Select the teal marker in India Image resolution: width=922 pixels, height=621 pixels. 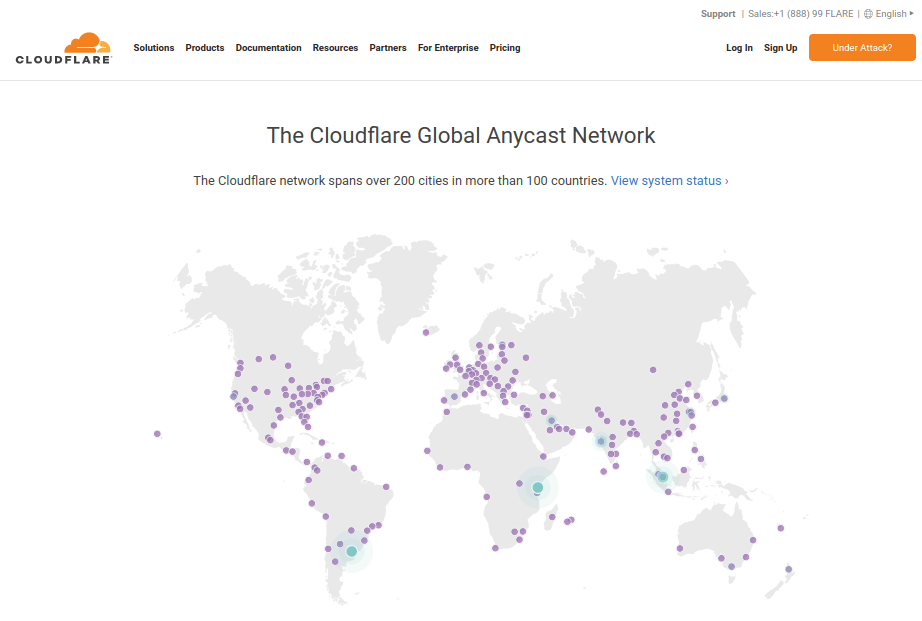pyautogui.click(x=601, y=441)
